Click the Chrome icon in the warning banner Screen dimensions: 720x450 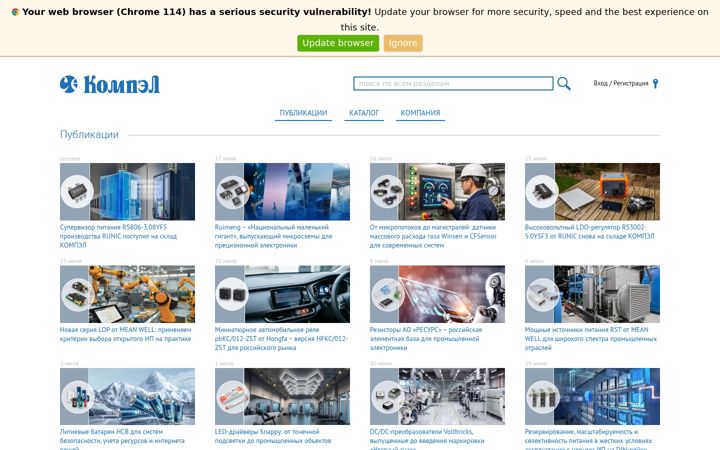coord(15,12)
